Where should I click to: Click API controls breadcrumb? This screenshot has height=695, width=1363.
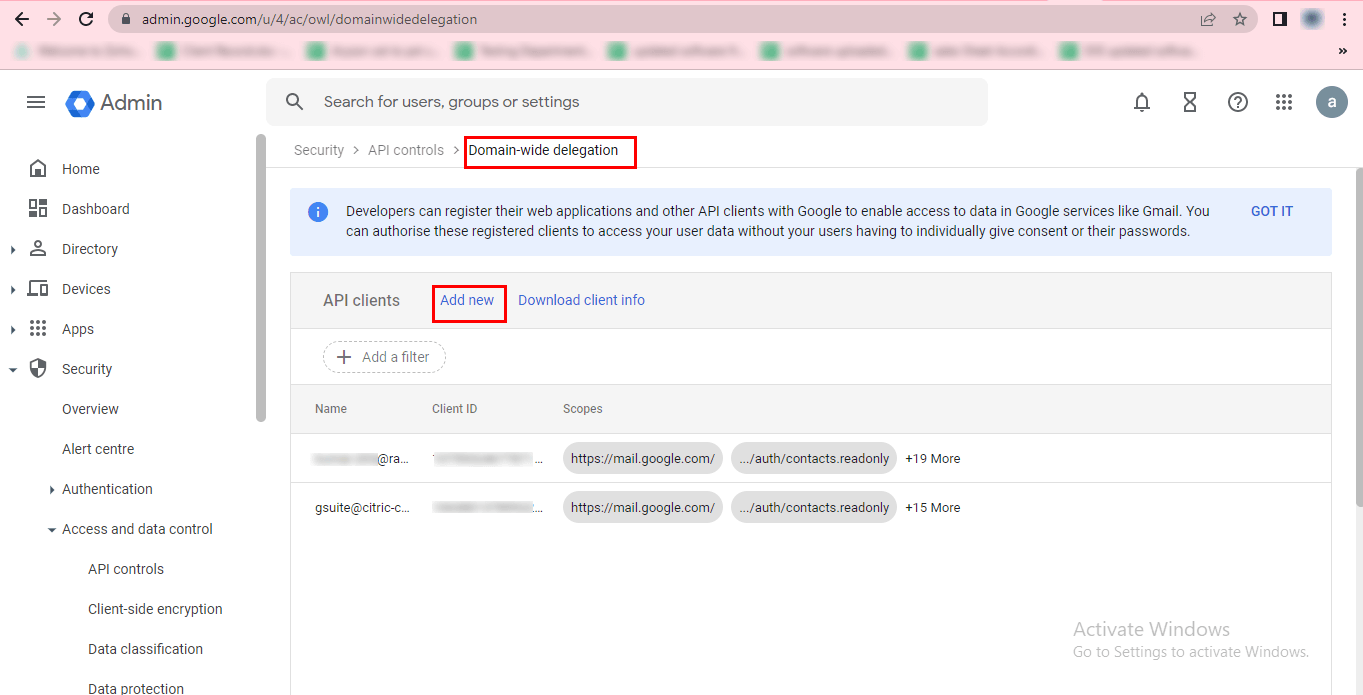click(x=406, y=150)
